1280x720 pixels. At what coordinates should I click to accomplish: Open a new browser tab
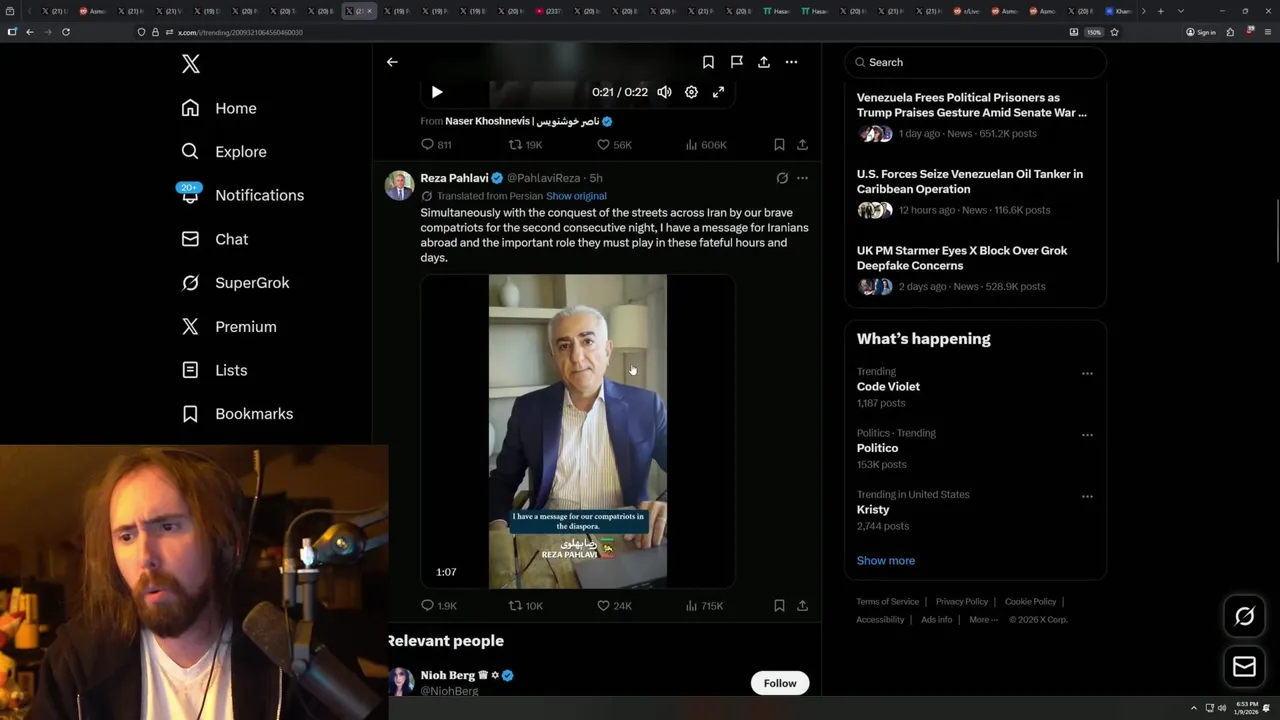pos(1160,11)
